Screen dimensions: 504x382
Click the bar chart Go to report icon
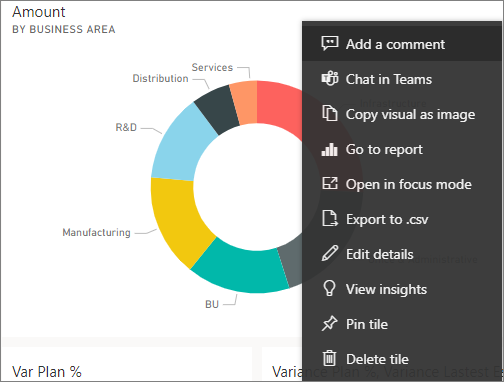330,149
